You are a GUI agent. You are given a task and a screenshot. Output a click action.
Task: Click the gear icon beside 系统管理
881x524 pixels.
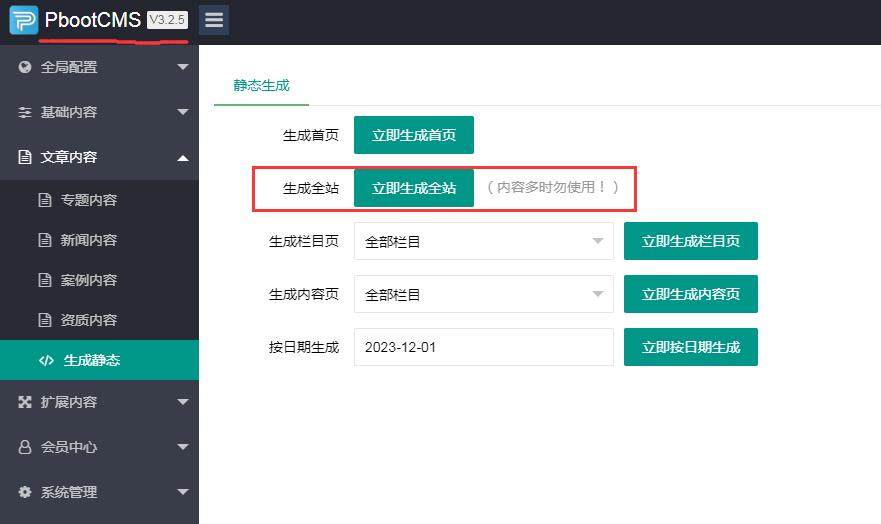(25, 492)
